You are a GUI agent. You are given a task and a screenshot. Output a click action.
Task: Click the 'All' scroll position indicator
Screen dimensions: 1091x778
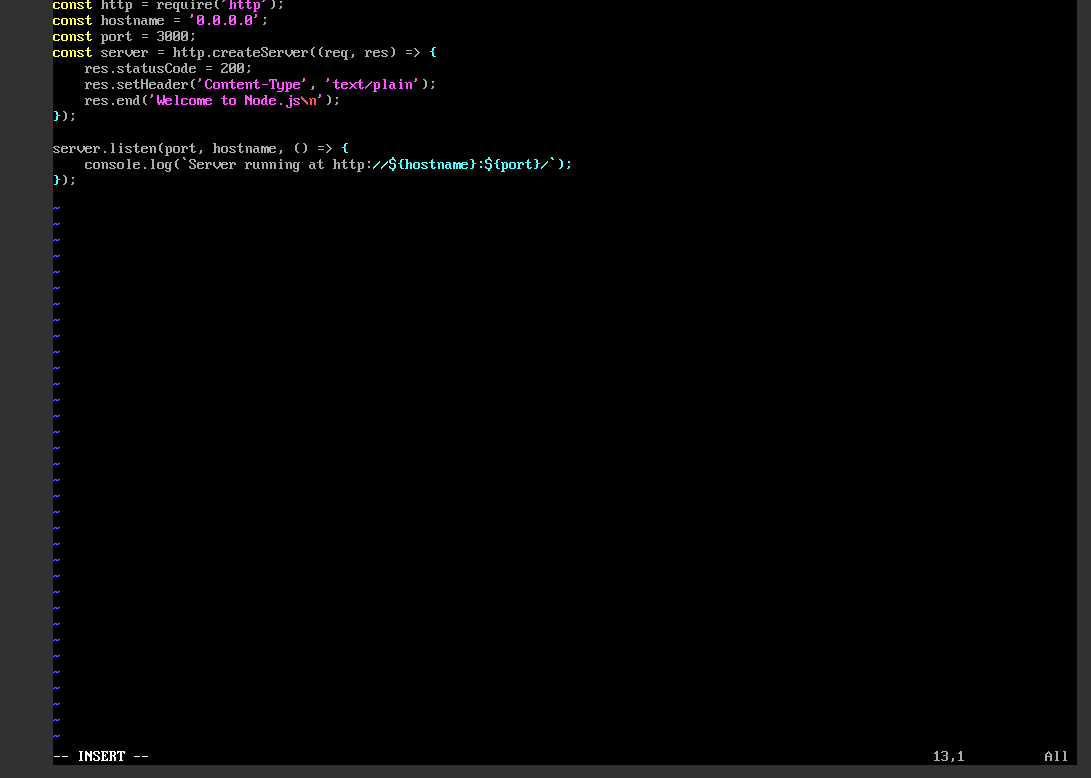1056,757
